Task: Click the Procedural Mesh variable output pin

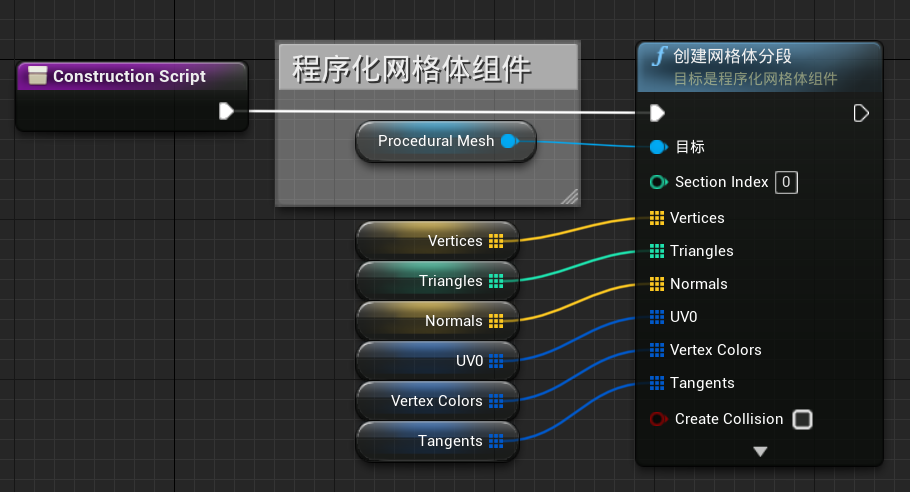Action: click(510, 141)
